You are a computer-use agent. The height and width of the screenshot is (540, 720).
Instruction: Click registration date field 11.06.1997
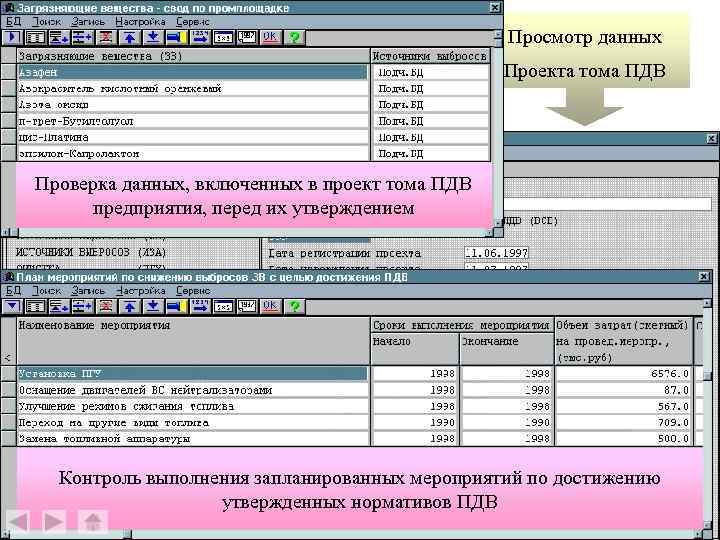[x=496, y=253]
